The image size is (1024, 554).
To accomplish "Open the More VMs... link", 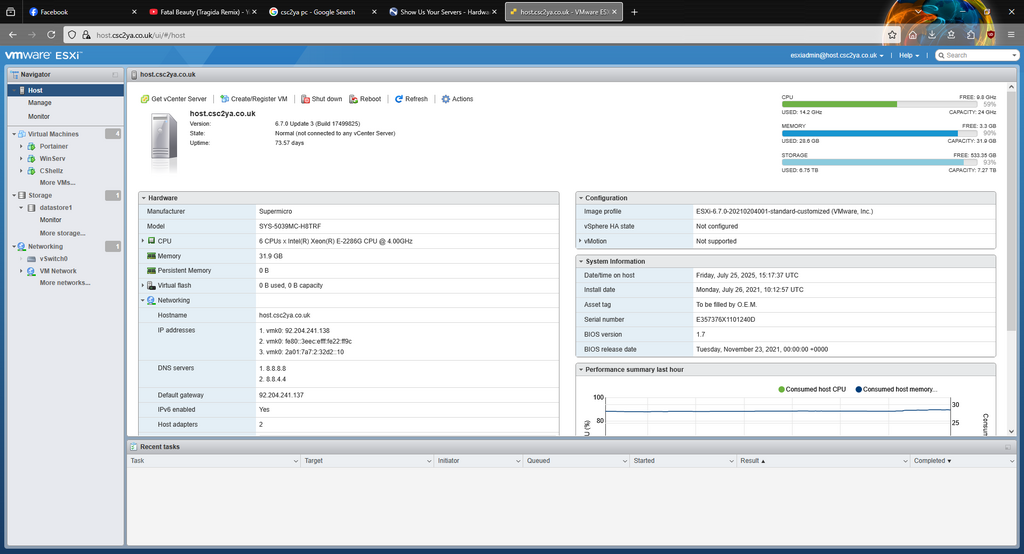I will pyautogui.click(x=57, y=183).
